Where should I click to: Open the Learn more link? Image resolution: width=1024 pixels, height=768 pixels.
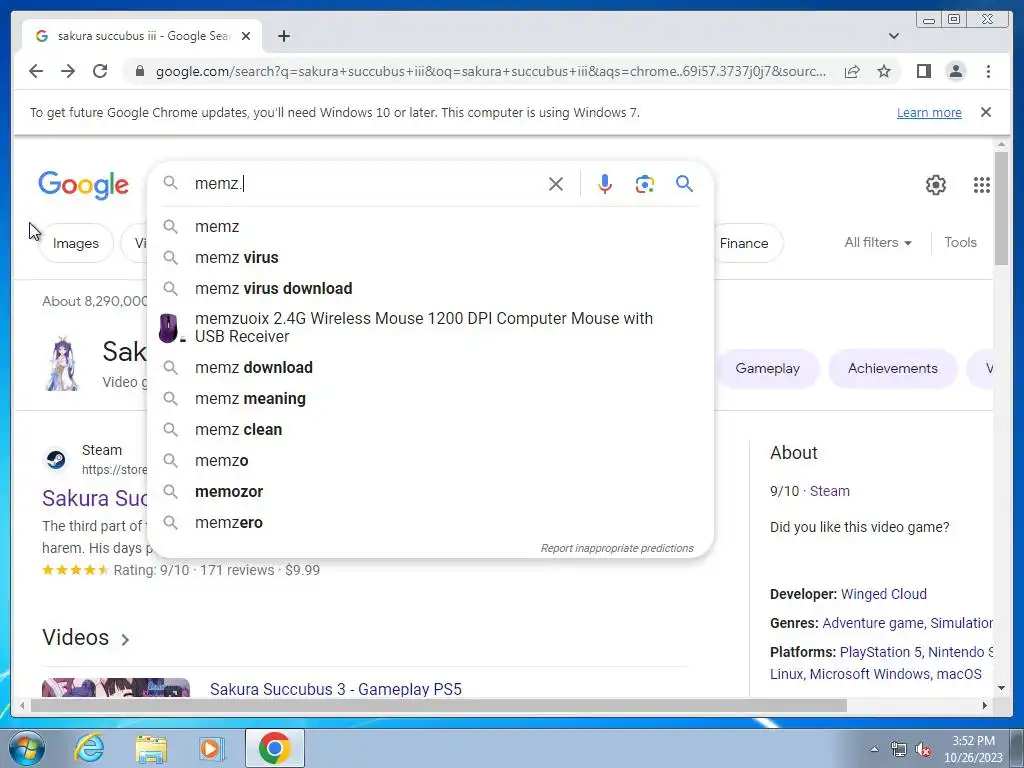click(929, 112)
